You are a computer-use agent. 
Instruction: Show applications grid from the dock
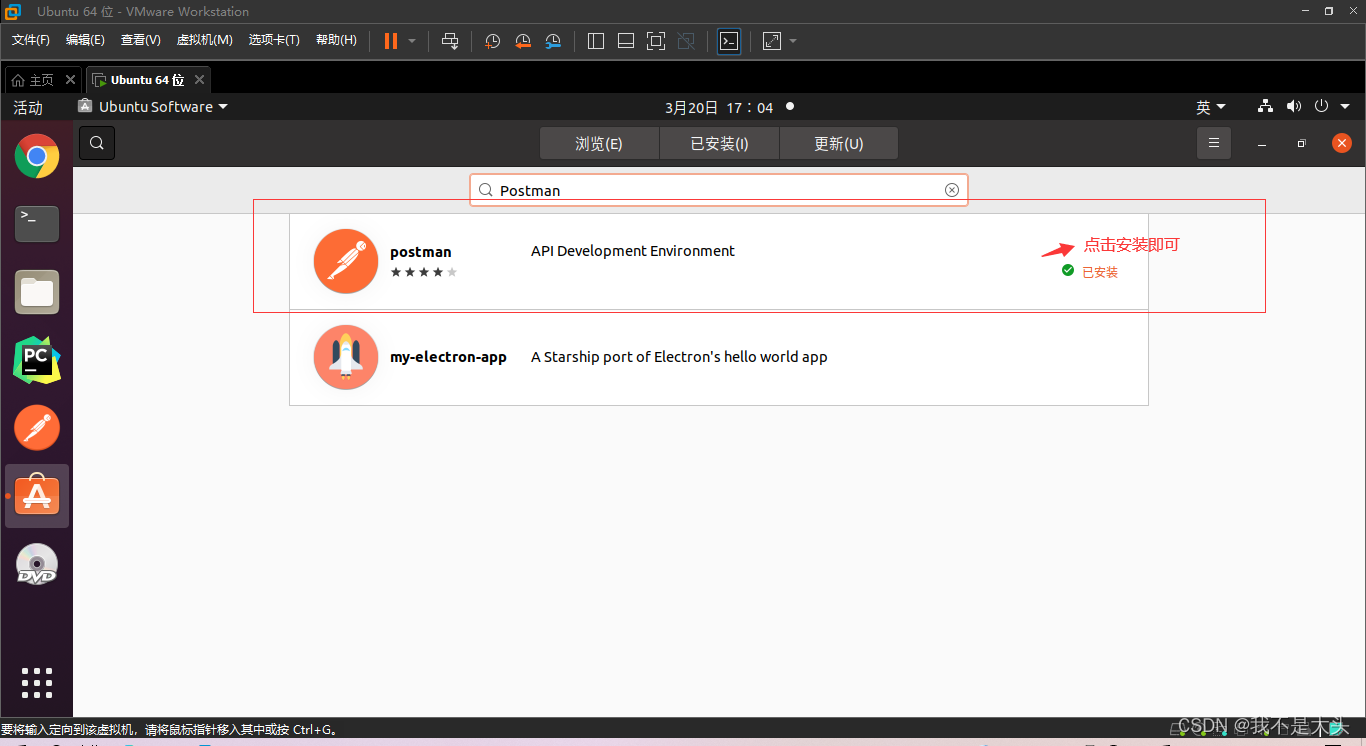pos(37,682)
